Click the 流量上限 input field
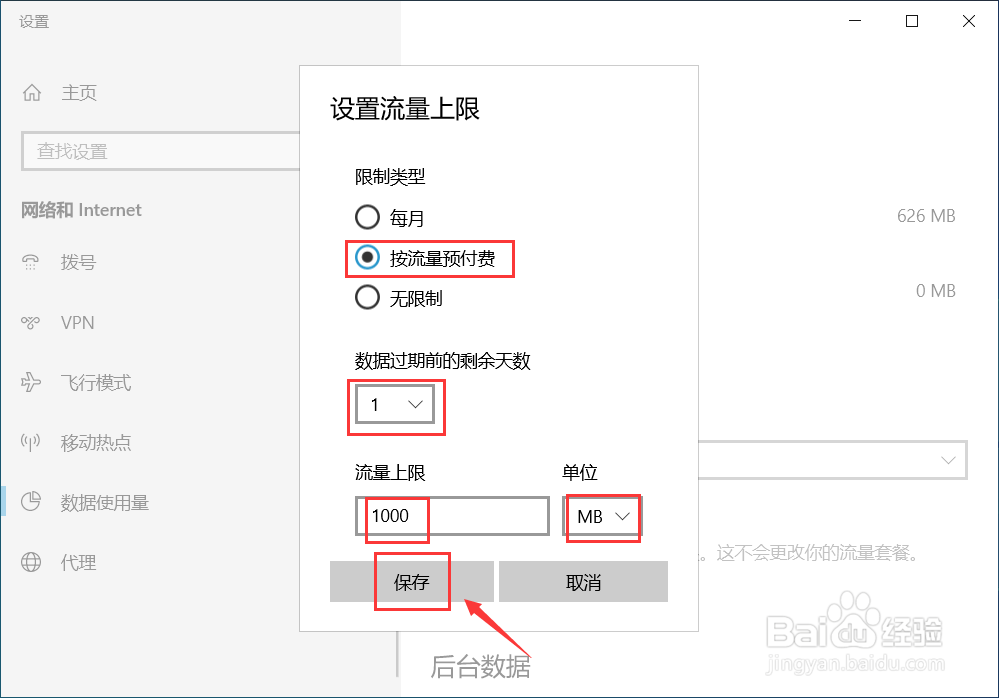999x698 pixels. click(x=452, y=516)
